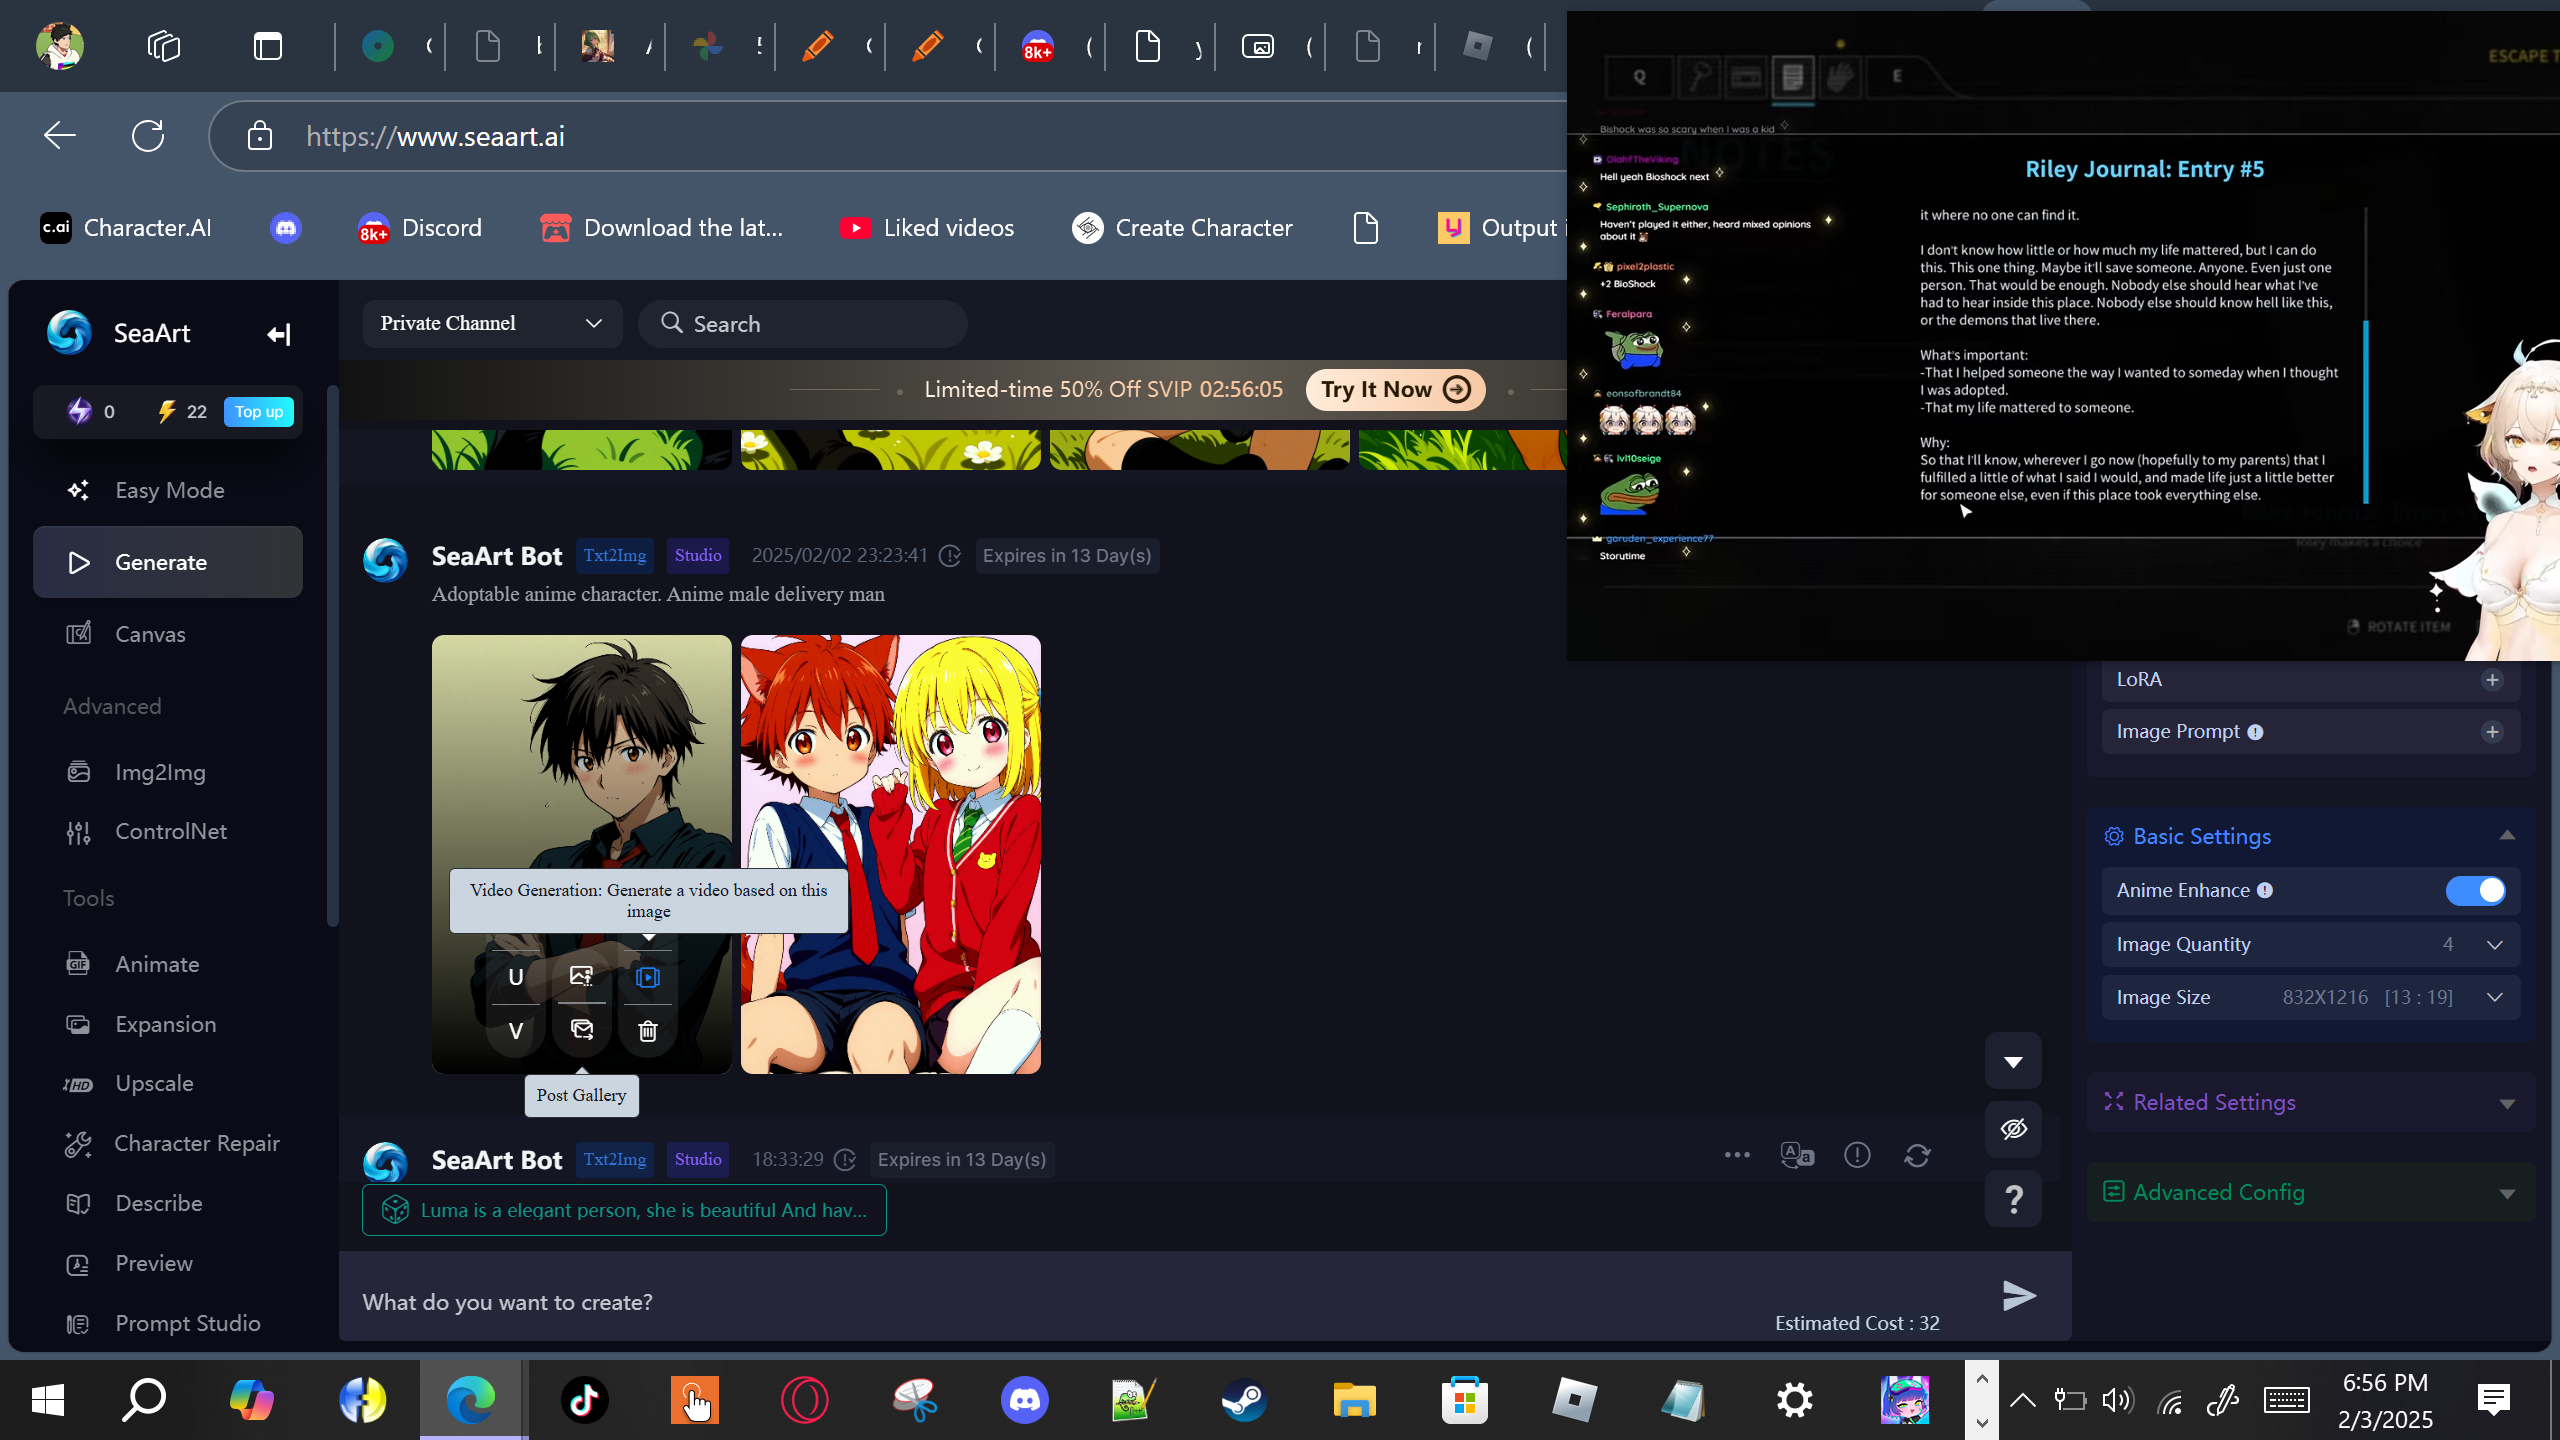The image size is (2560, 1440).
Task: Toggle hide content eye button
Action: [x=2014, y=1129]
